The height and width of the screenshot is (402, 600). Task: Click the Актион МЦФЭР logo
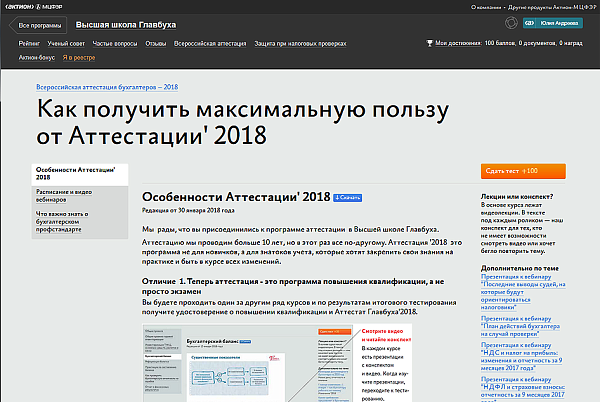[34, 7]
